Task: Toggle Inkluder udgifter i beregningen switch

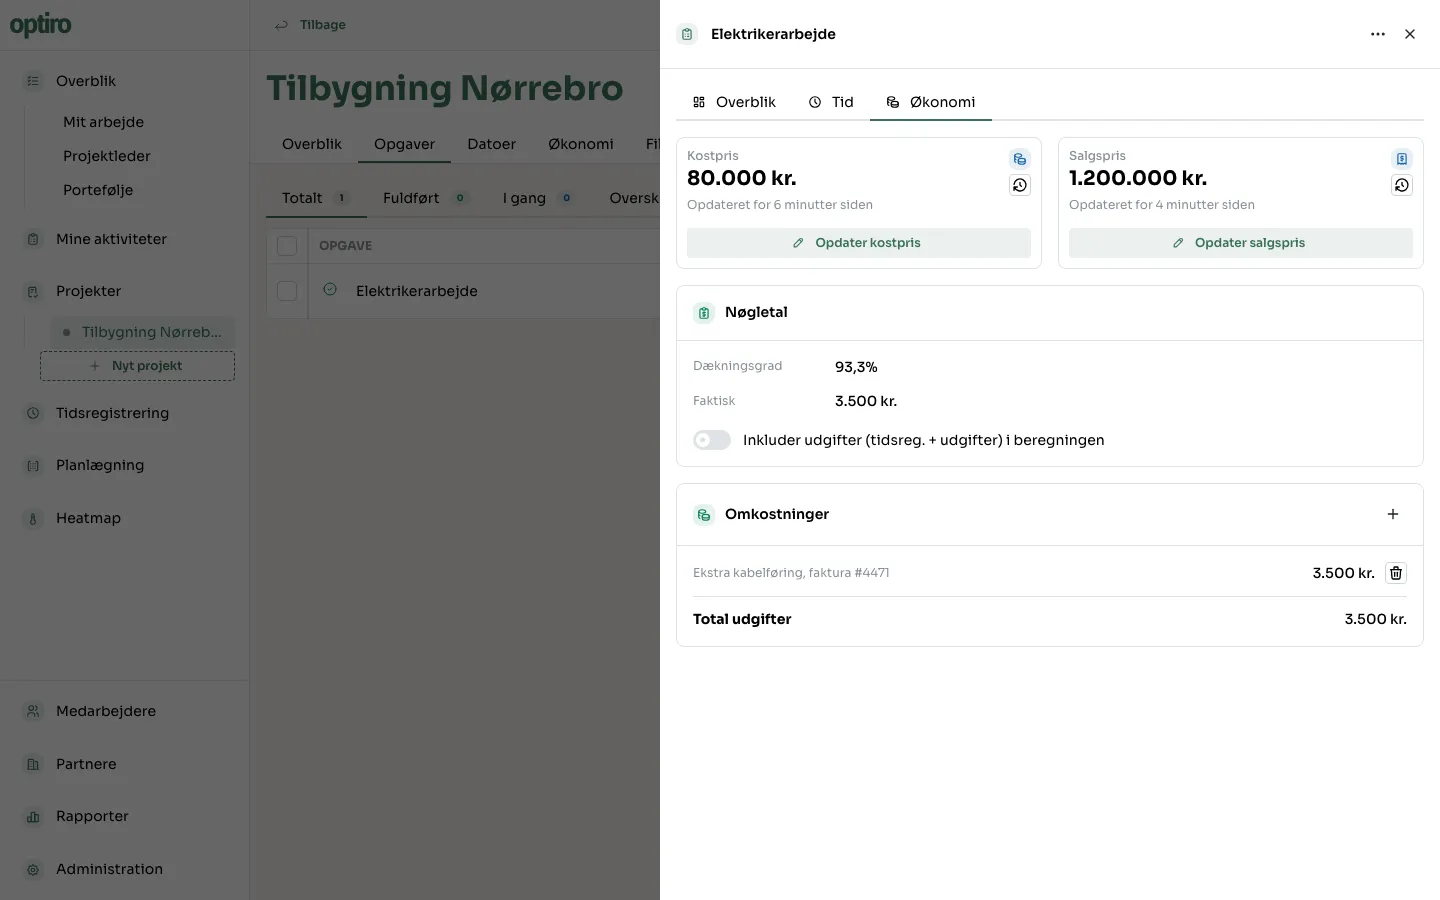Action: tap(712, 440)
